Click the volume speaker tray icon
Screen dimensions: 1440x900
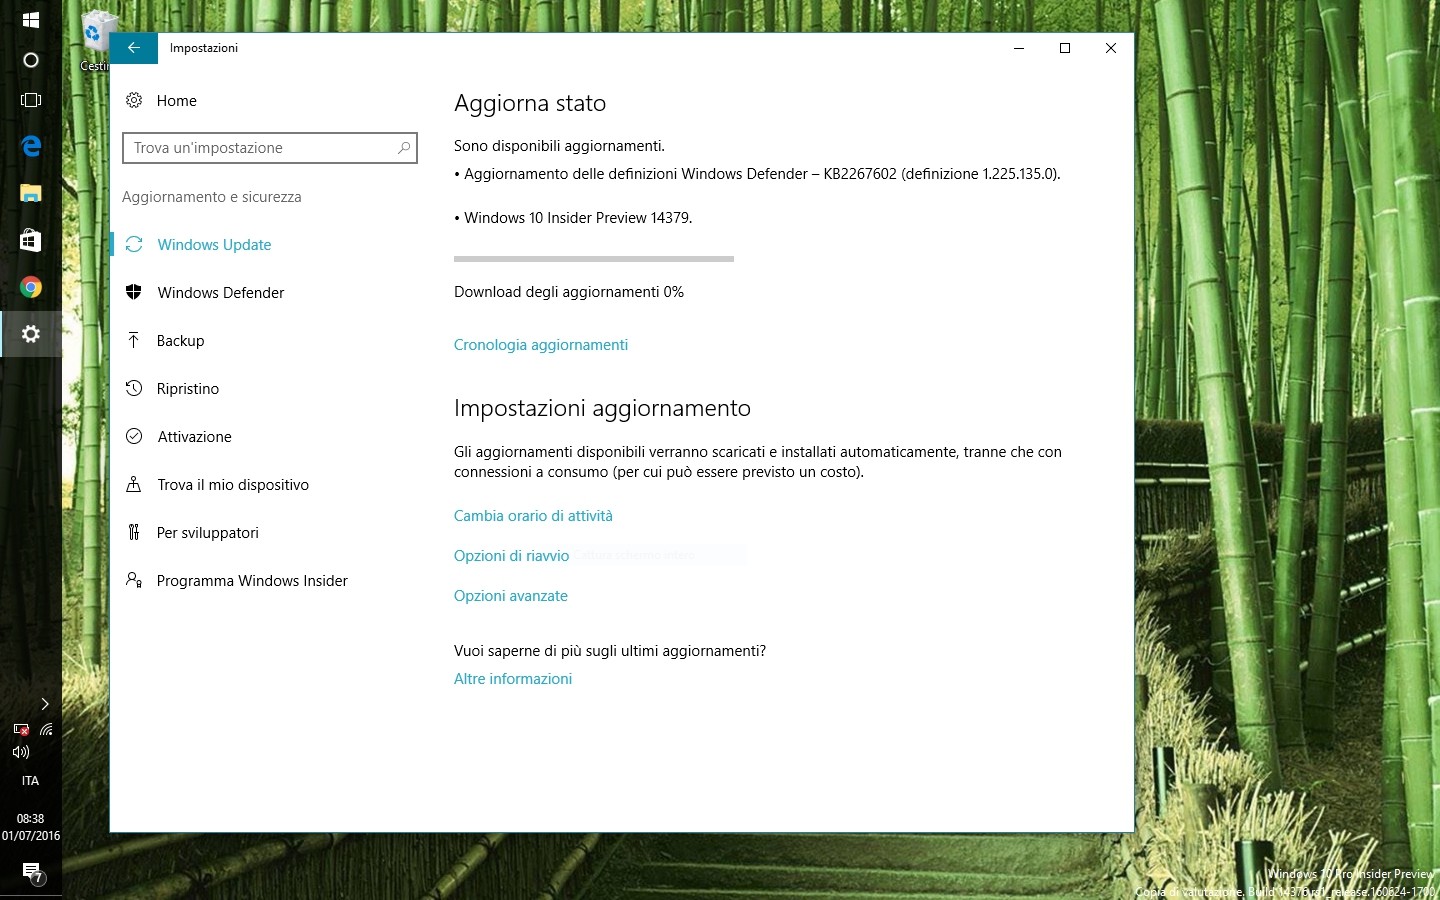20,752
